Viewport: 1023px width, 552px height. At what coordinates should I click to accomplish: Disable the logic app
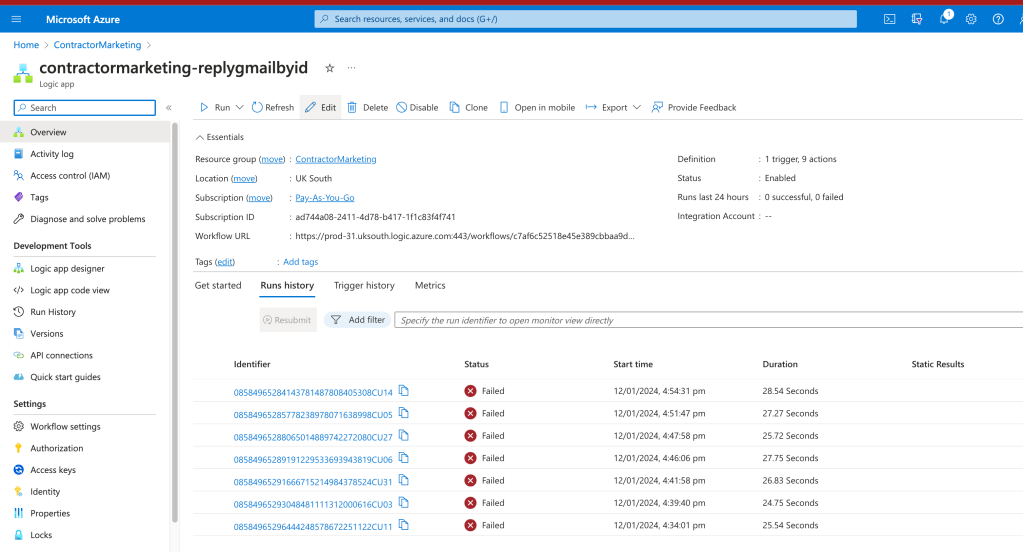pos(417,108)
